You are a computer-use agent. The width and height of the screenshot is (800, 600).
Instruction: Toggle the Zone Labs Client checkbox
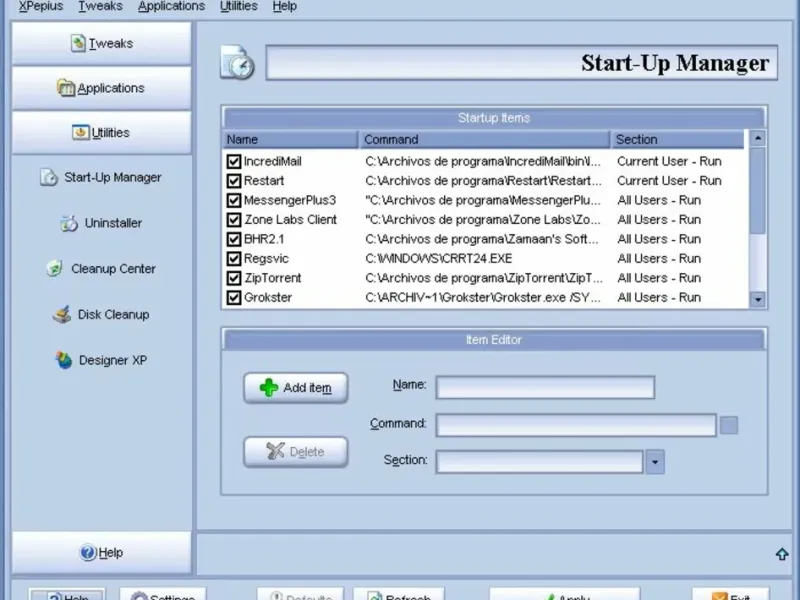234,220
